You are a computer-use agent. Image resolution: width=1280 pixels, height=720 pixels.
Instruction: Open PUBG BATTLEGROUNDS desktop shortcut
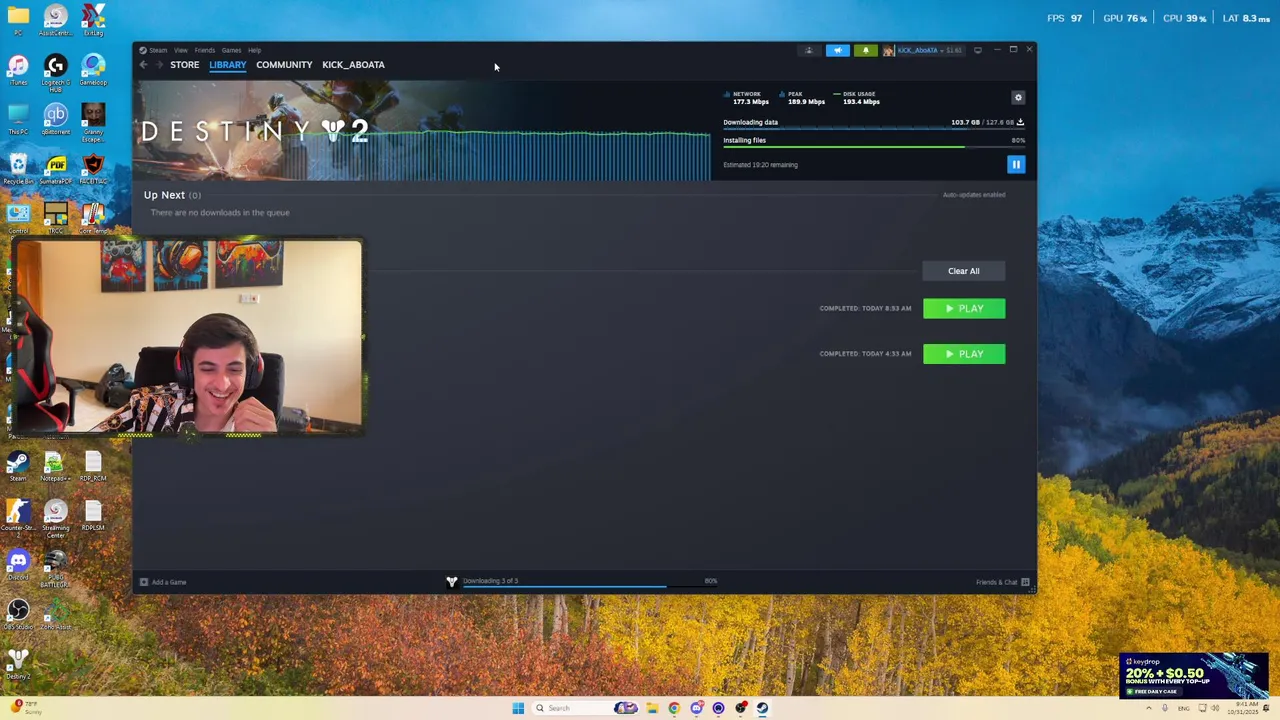click(55, 568)
